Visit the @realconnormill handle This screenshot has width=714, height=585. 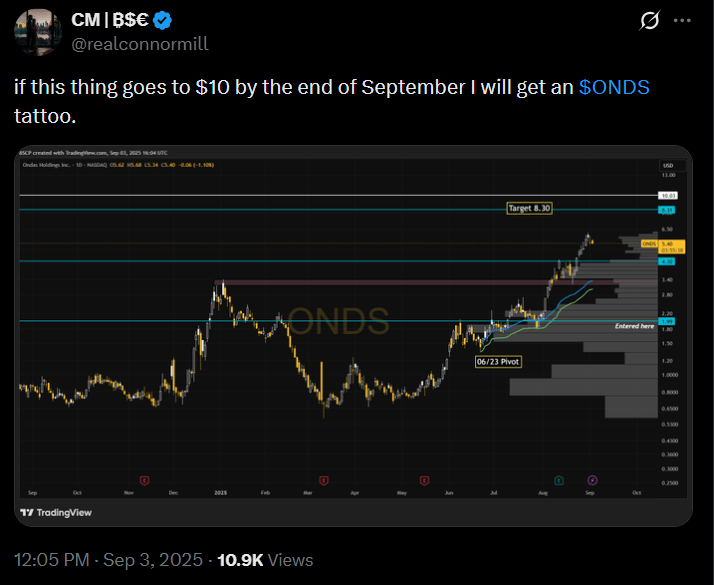140,44
